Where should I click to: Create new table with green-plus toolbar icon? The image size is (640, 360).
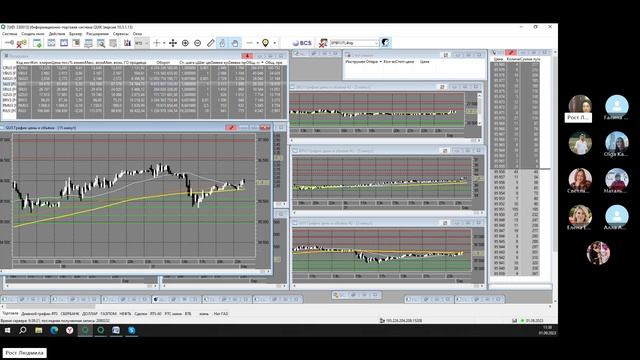pyautogui.click(x=38, y=43)
